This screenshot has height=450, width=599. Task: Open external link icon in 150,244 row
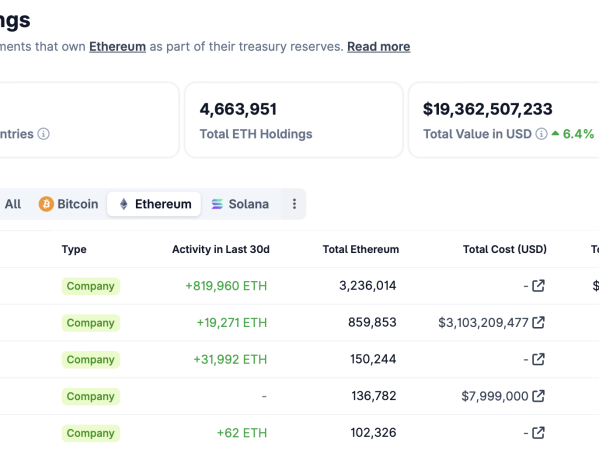pyautogui.click(x=538, y=359)
